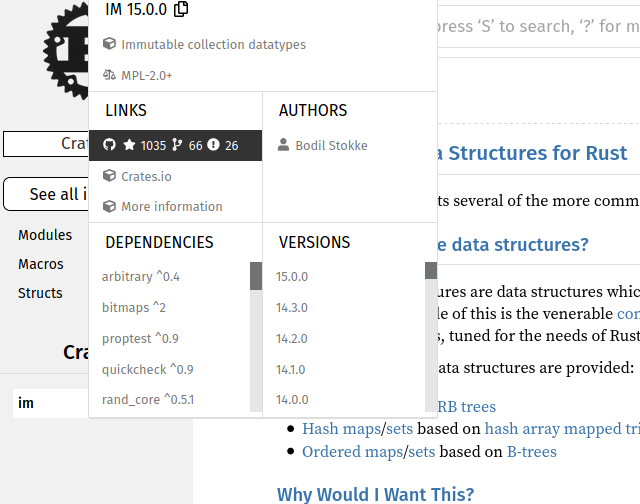640x504 pixels.
Task: Open the arbitrary ^0.4 dependency
Action: click(x=141, y=277)
